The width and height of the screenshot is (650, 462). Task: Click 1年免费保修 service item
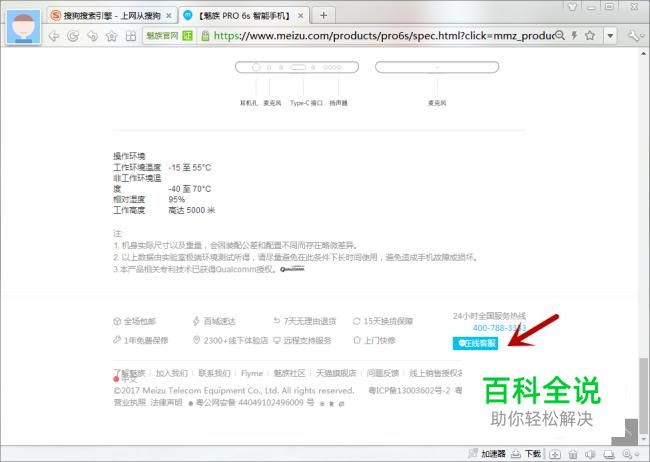[x=140, y=340]
